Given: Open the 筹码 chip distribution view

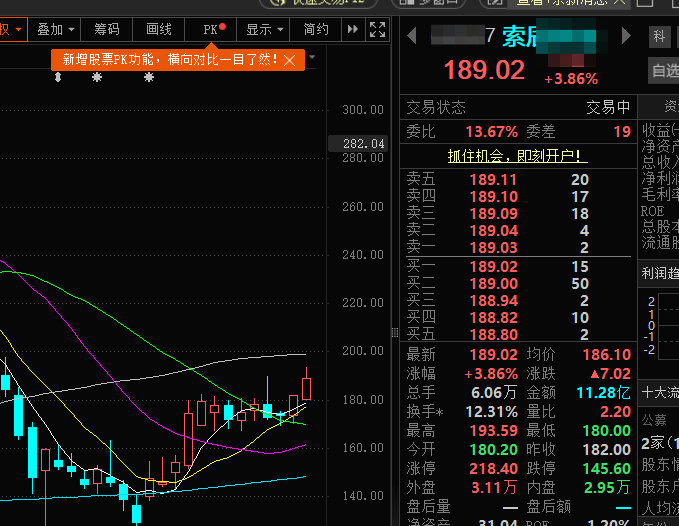Looking at the screenshot, I should pos(107,29).
